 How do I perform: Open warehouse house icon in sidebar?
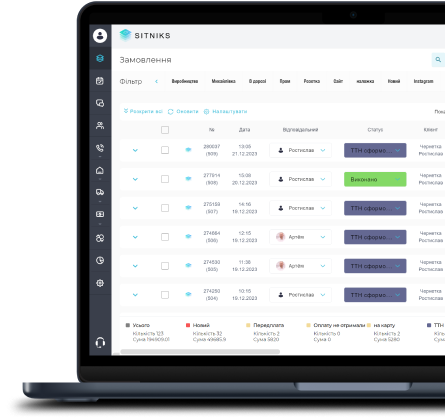tap(100, 170)
